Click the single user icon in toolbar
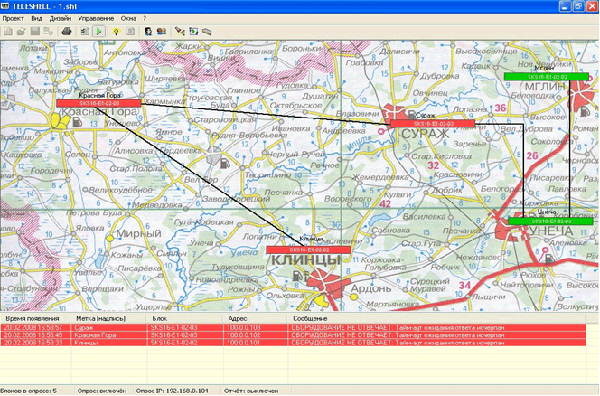 (148, 31)
